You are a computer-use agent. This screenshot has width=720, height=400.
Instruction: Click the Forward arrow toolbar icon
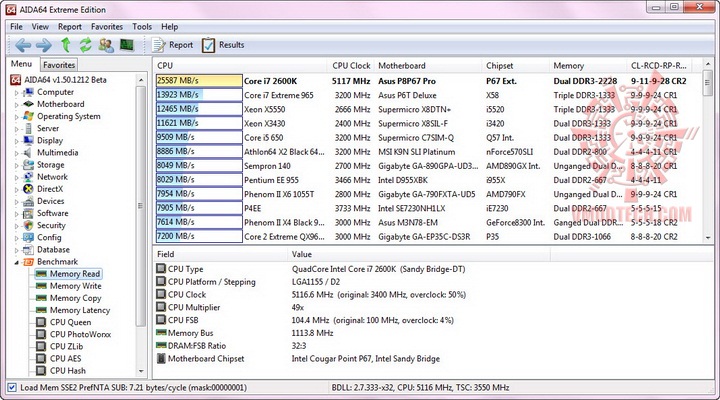click(x=44, y=45)
